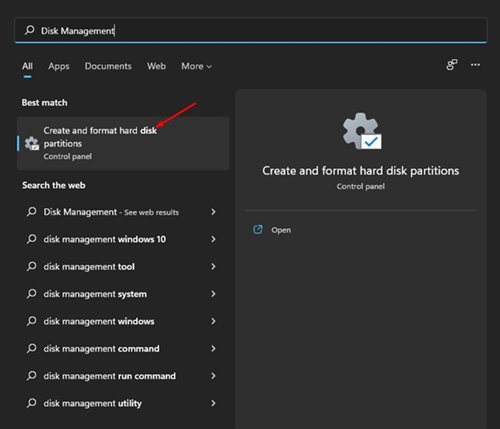Click the Disk Management search input field
The image size is (500, 429).
251,30
